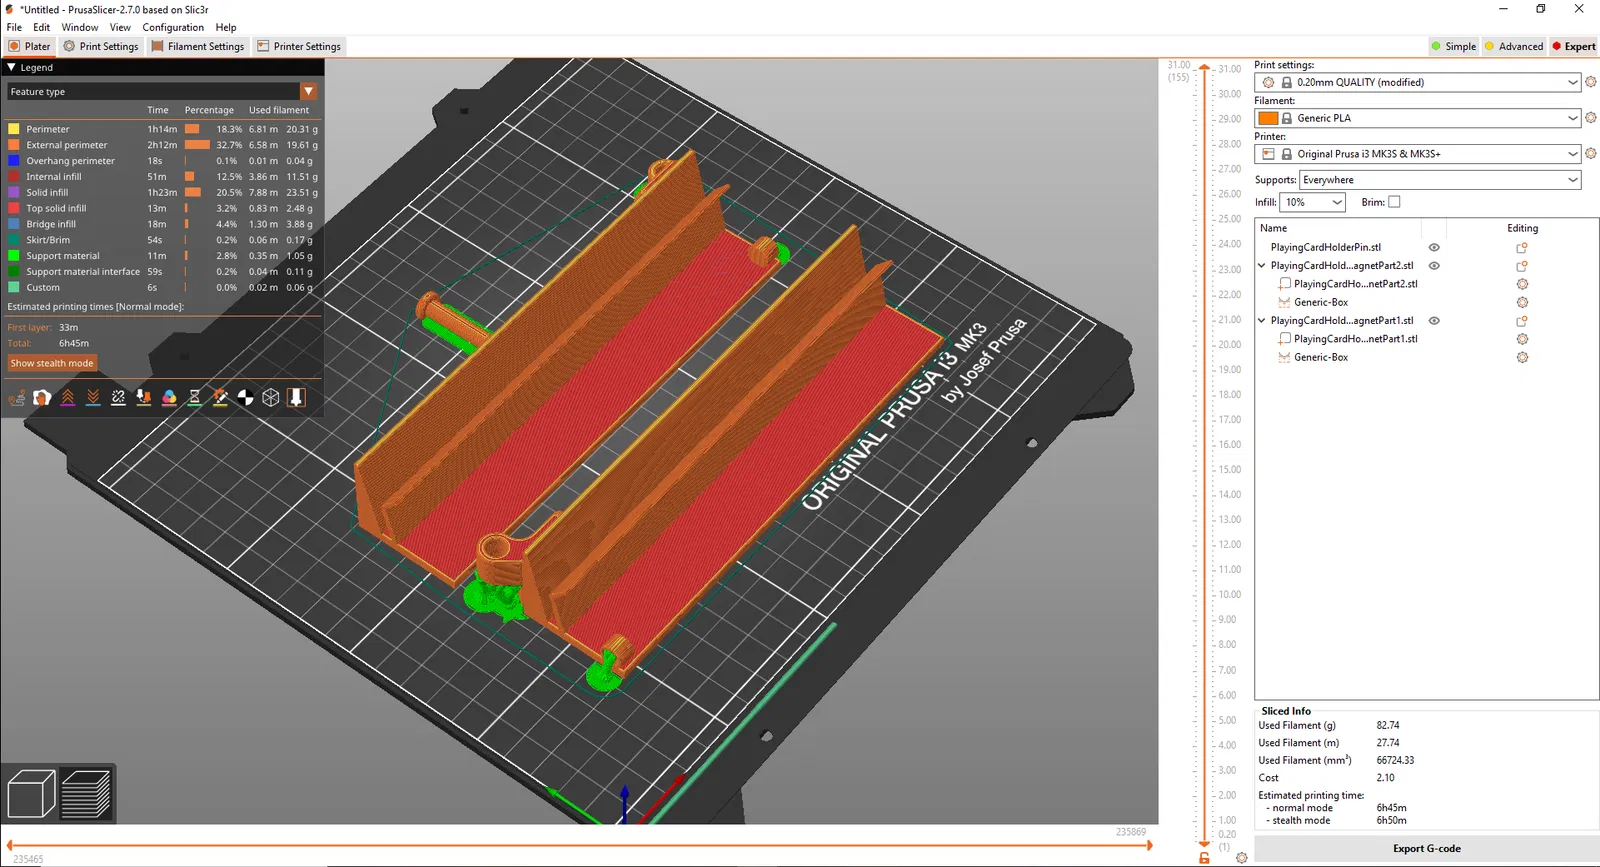Toggle shells wireframe cube icon
Image resolution: width=1600 pixels, height=867 pixels.
click(x=270, y=398)
